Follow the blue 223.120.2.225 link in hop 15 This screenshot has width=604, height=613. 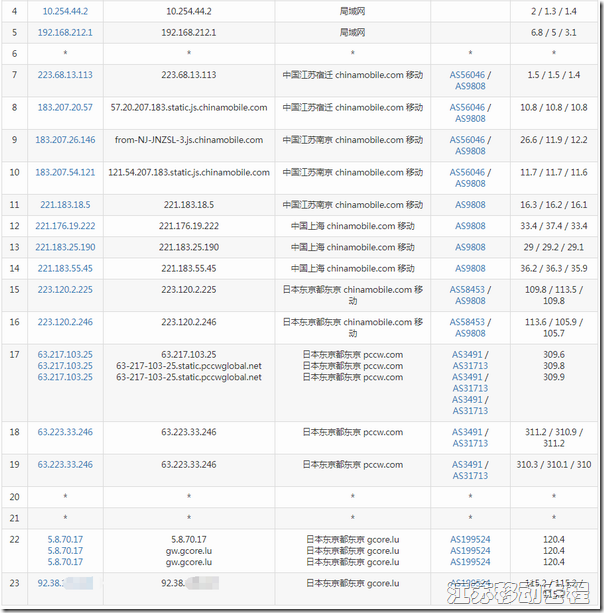click(x=65, y=289)
